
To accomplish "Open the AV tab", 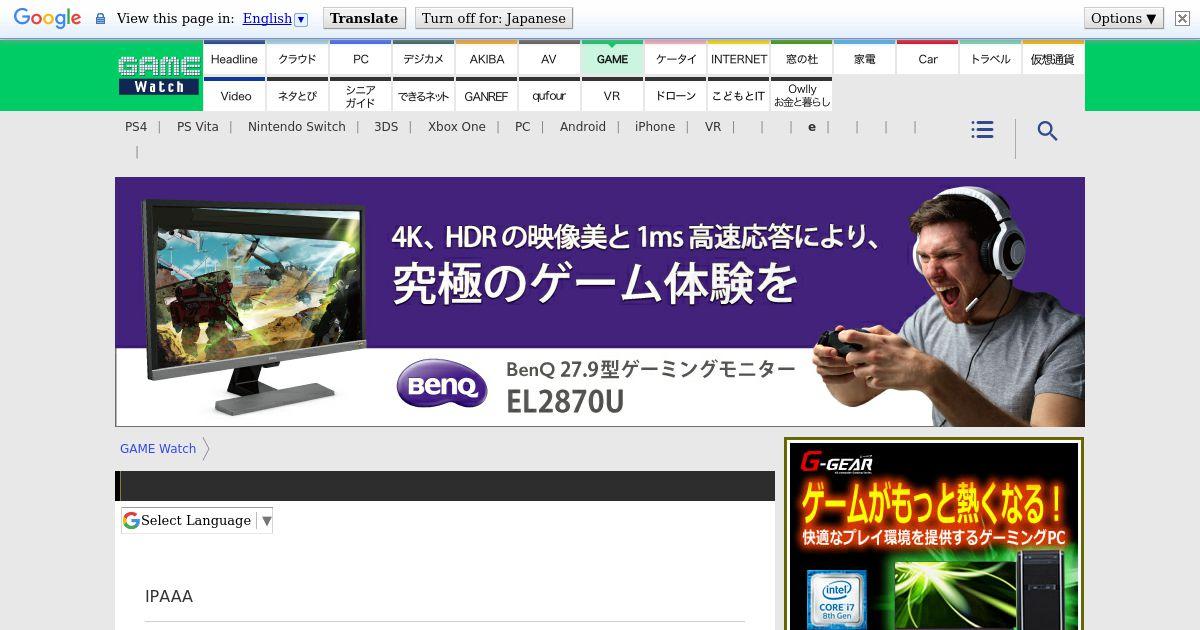I will click(549, 58).
